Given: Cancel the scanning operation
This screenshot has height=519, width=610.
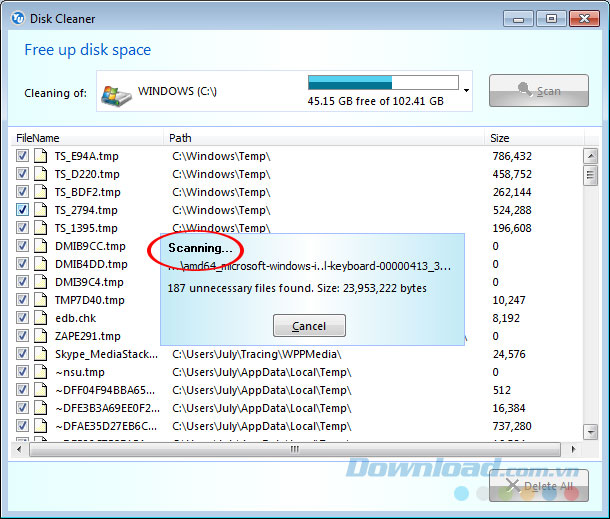Looking at the screenshot, I should [308, 326].
